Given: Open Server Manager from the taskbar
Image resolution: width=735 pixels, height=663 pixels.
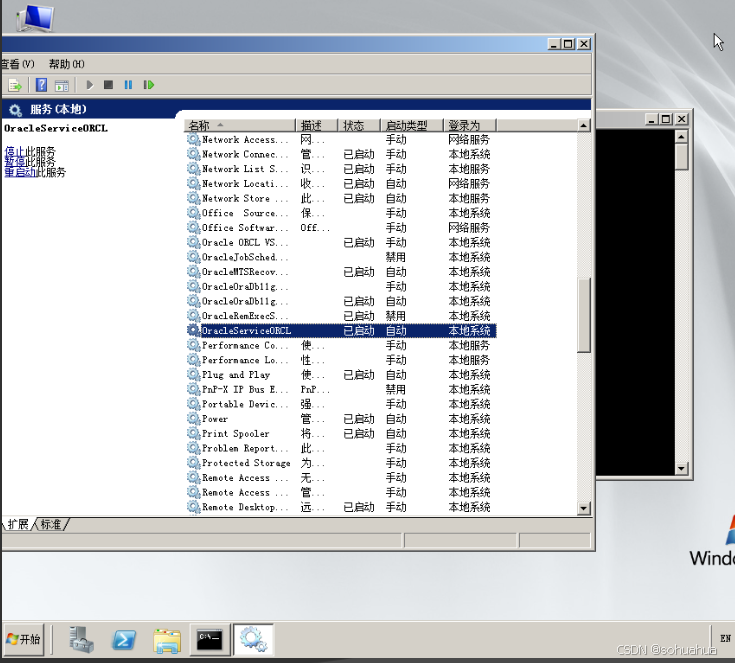Looking at the screenshot, I should (82, 639).
